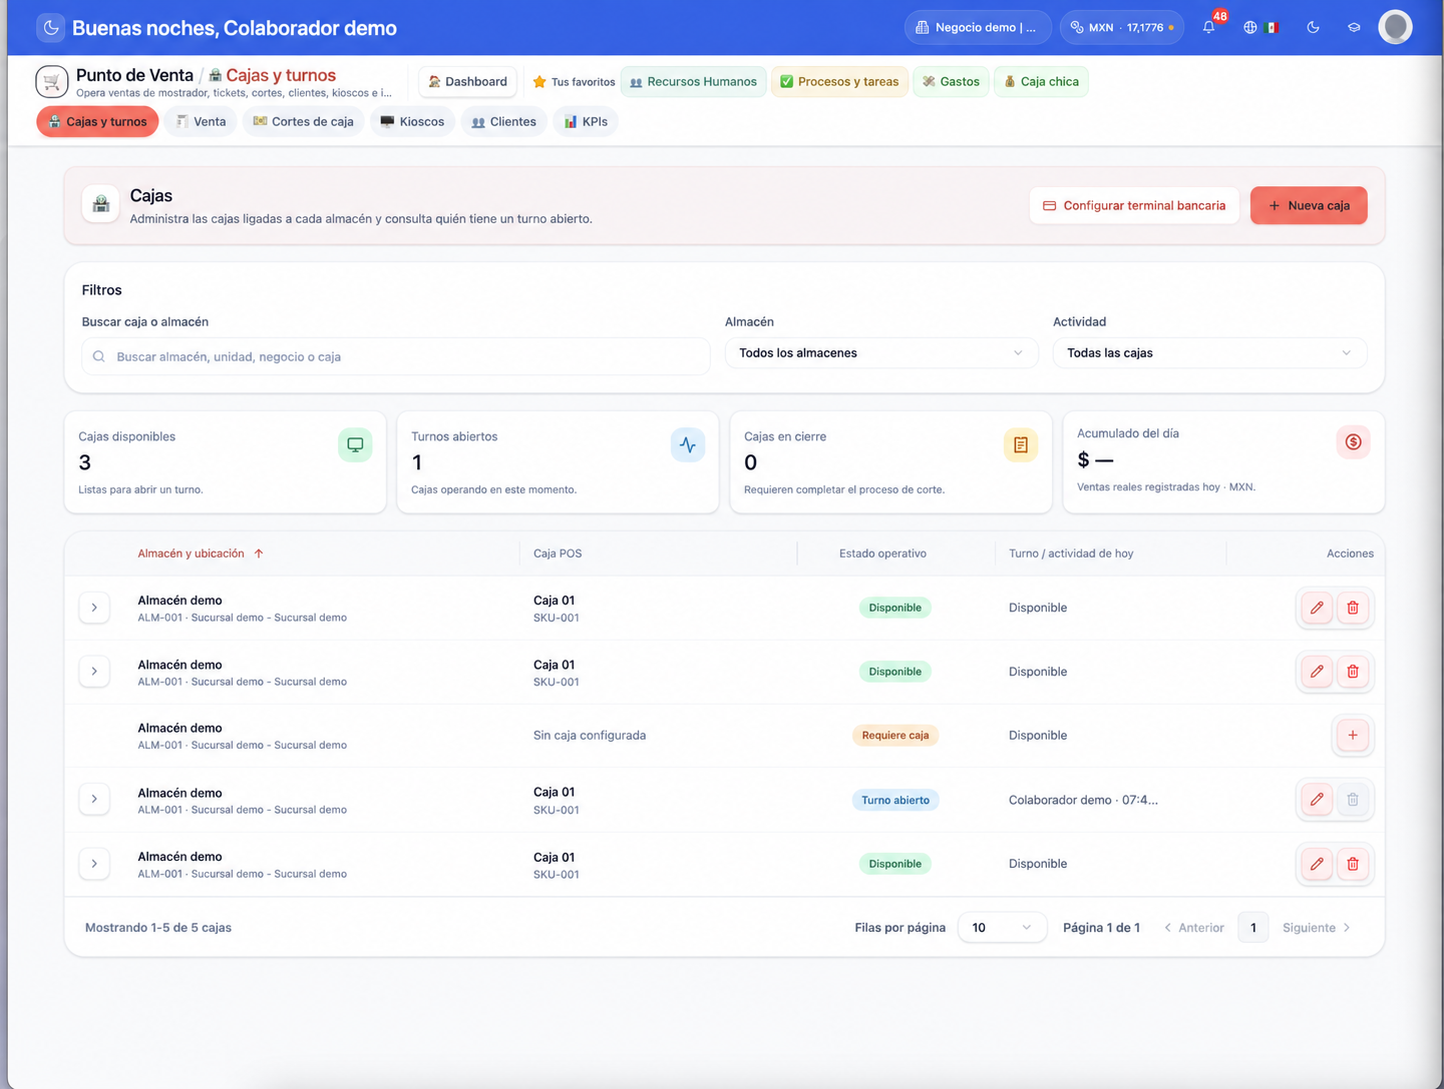Image resolution: width=1444 pixels, height=1089 pixels.
Task: Toggle dark mode with the moon icon beside the language flag
Action: tap(1313, 27)
